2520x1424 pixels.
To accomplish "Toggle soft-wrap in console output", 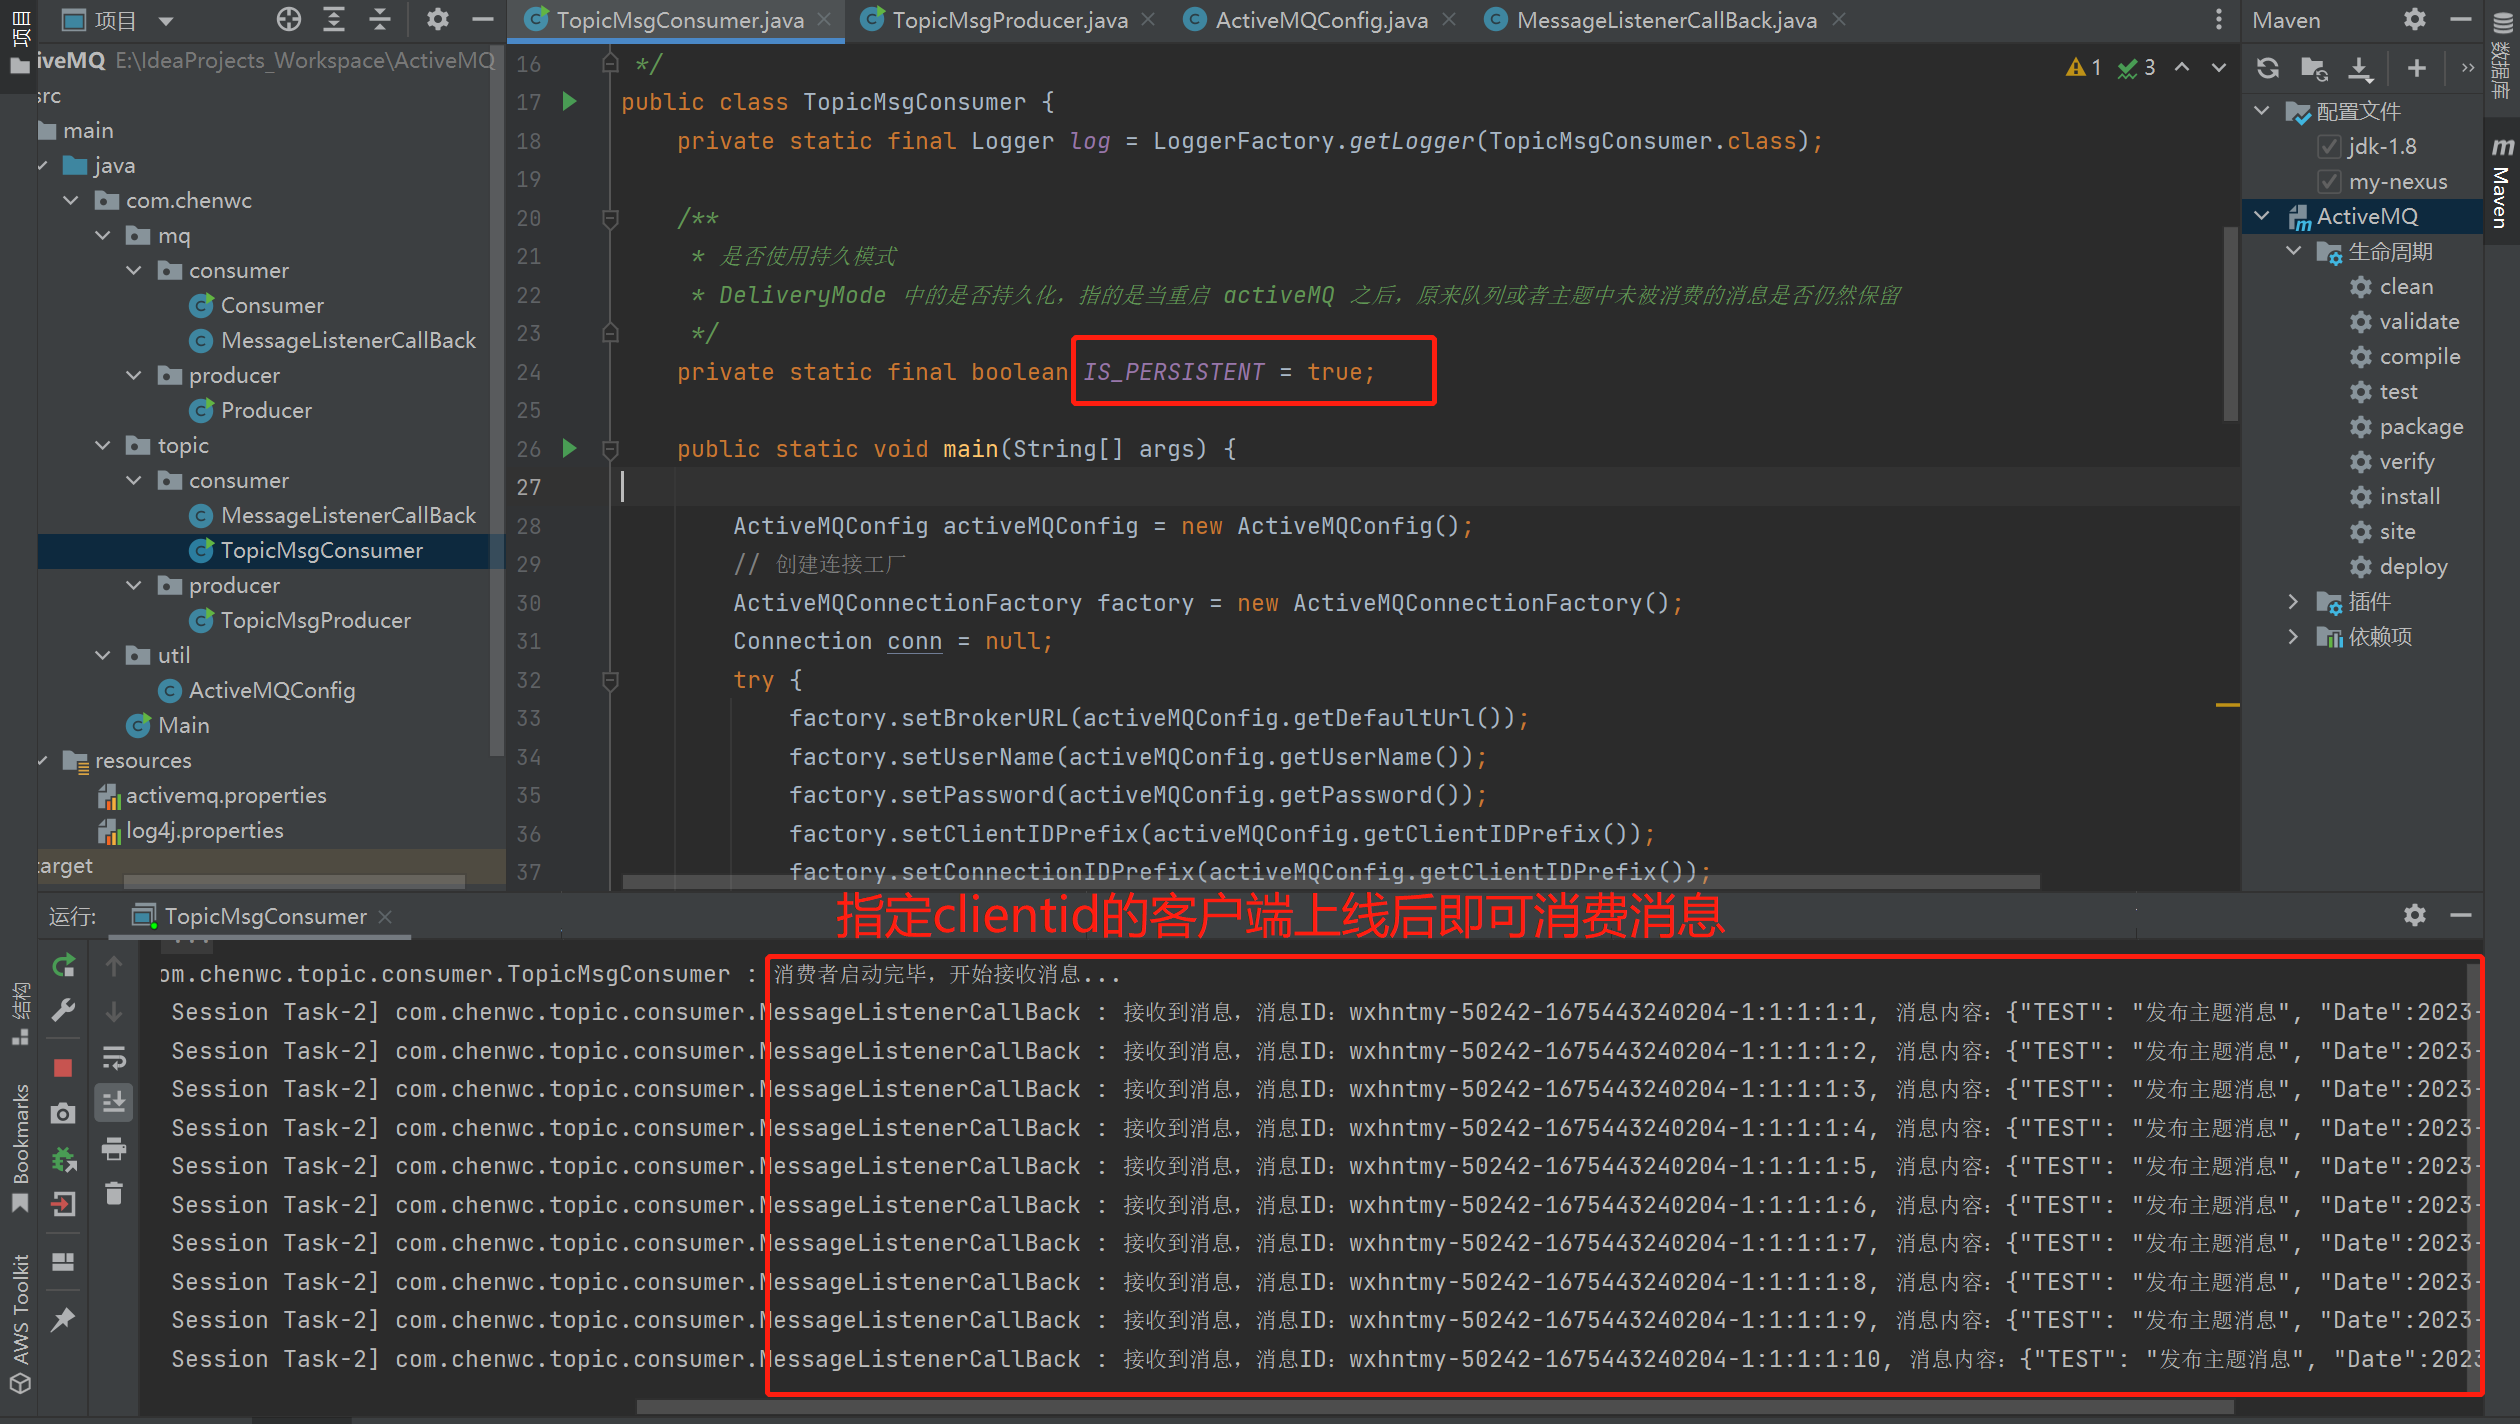I will click(114, 1057).
